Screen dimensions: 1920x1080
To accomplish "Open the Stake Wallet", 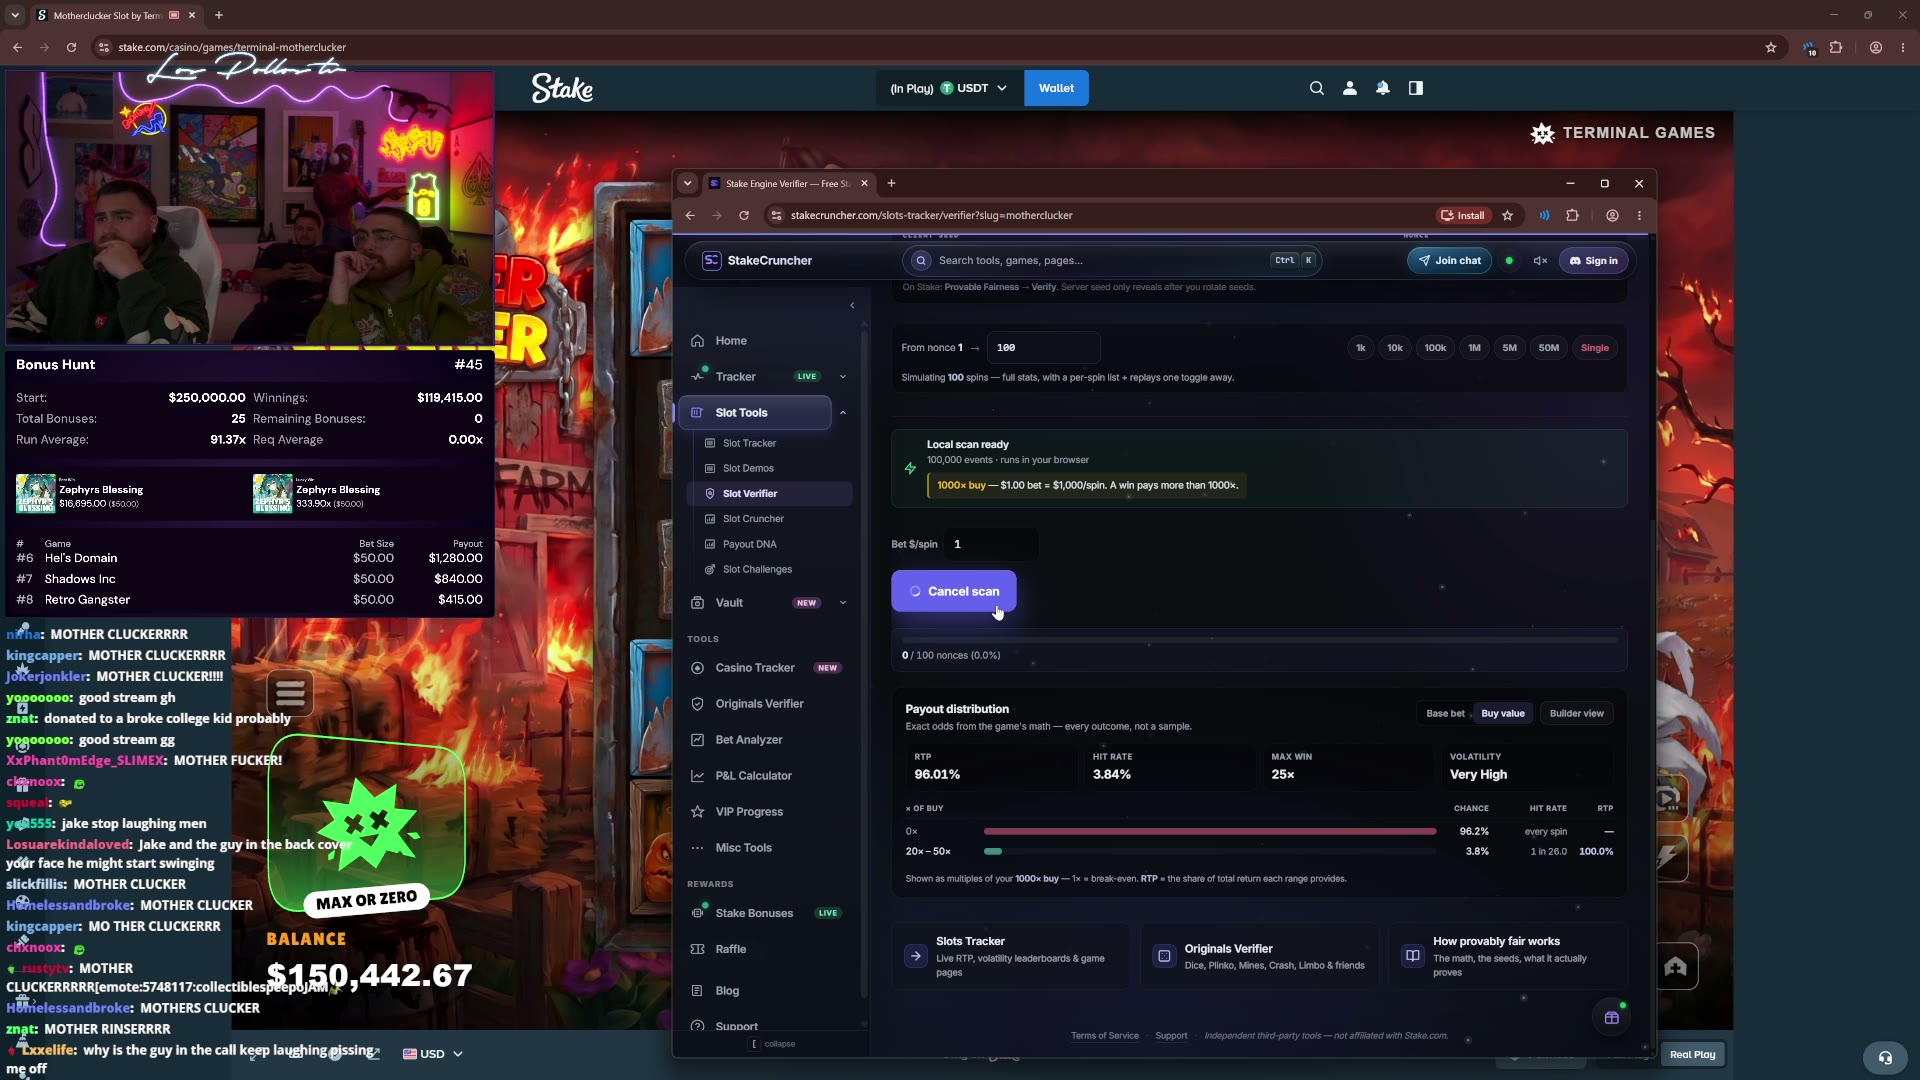I will coord(1056,88).
